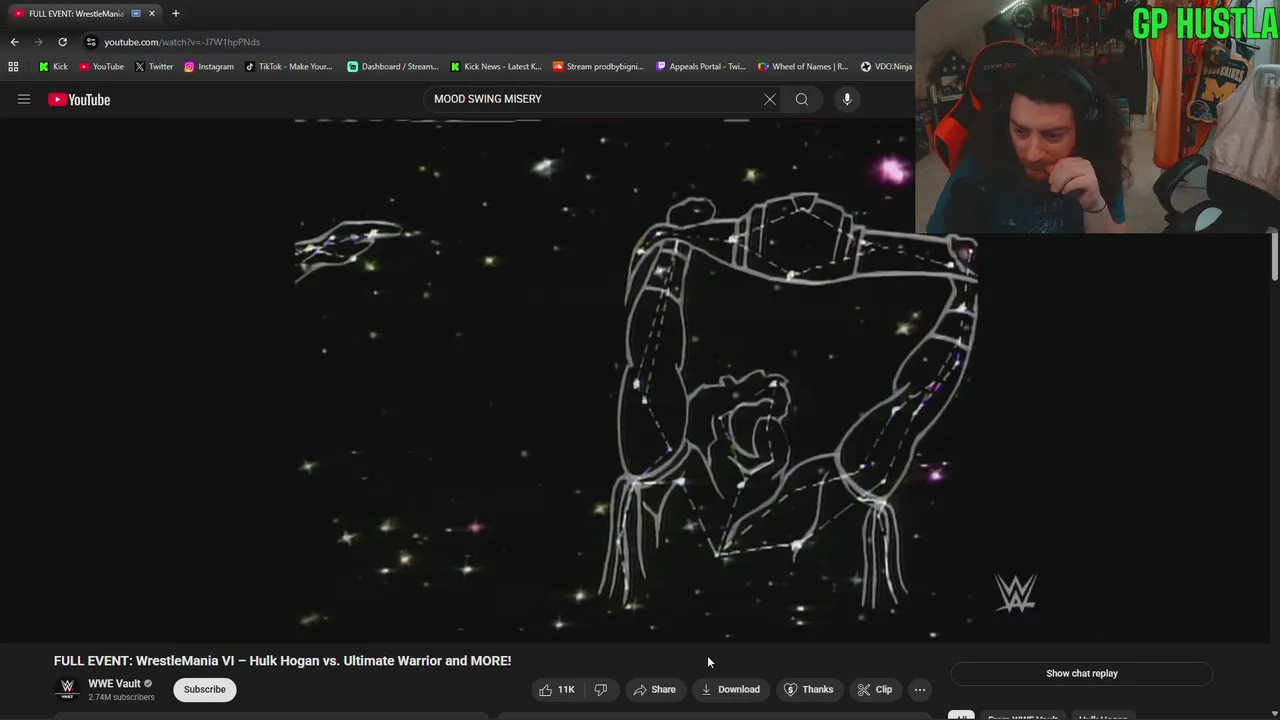
Task: Open the Instagram bookmark
Action: pos(208,67)
